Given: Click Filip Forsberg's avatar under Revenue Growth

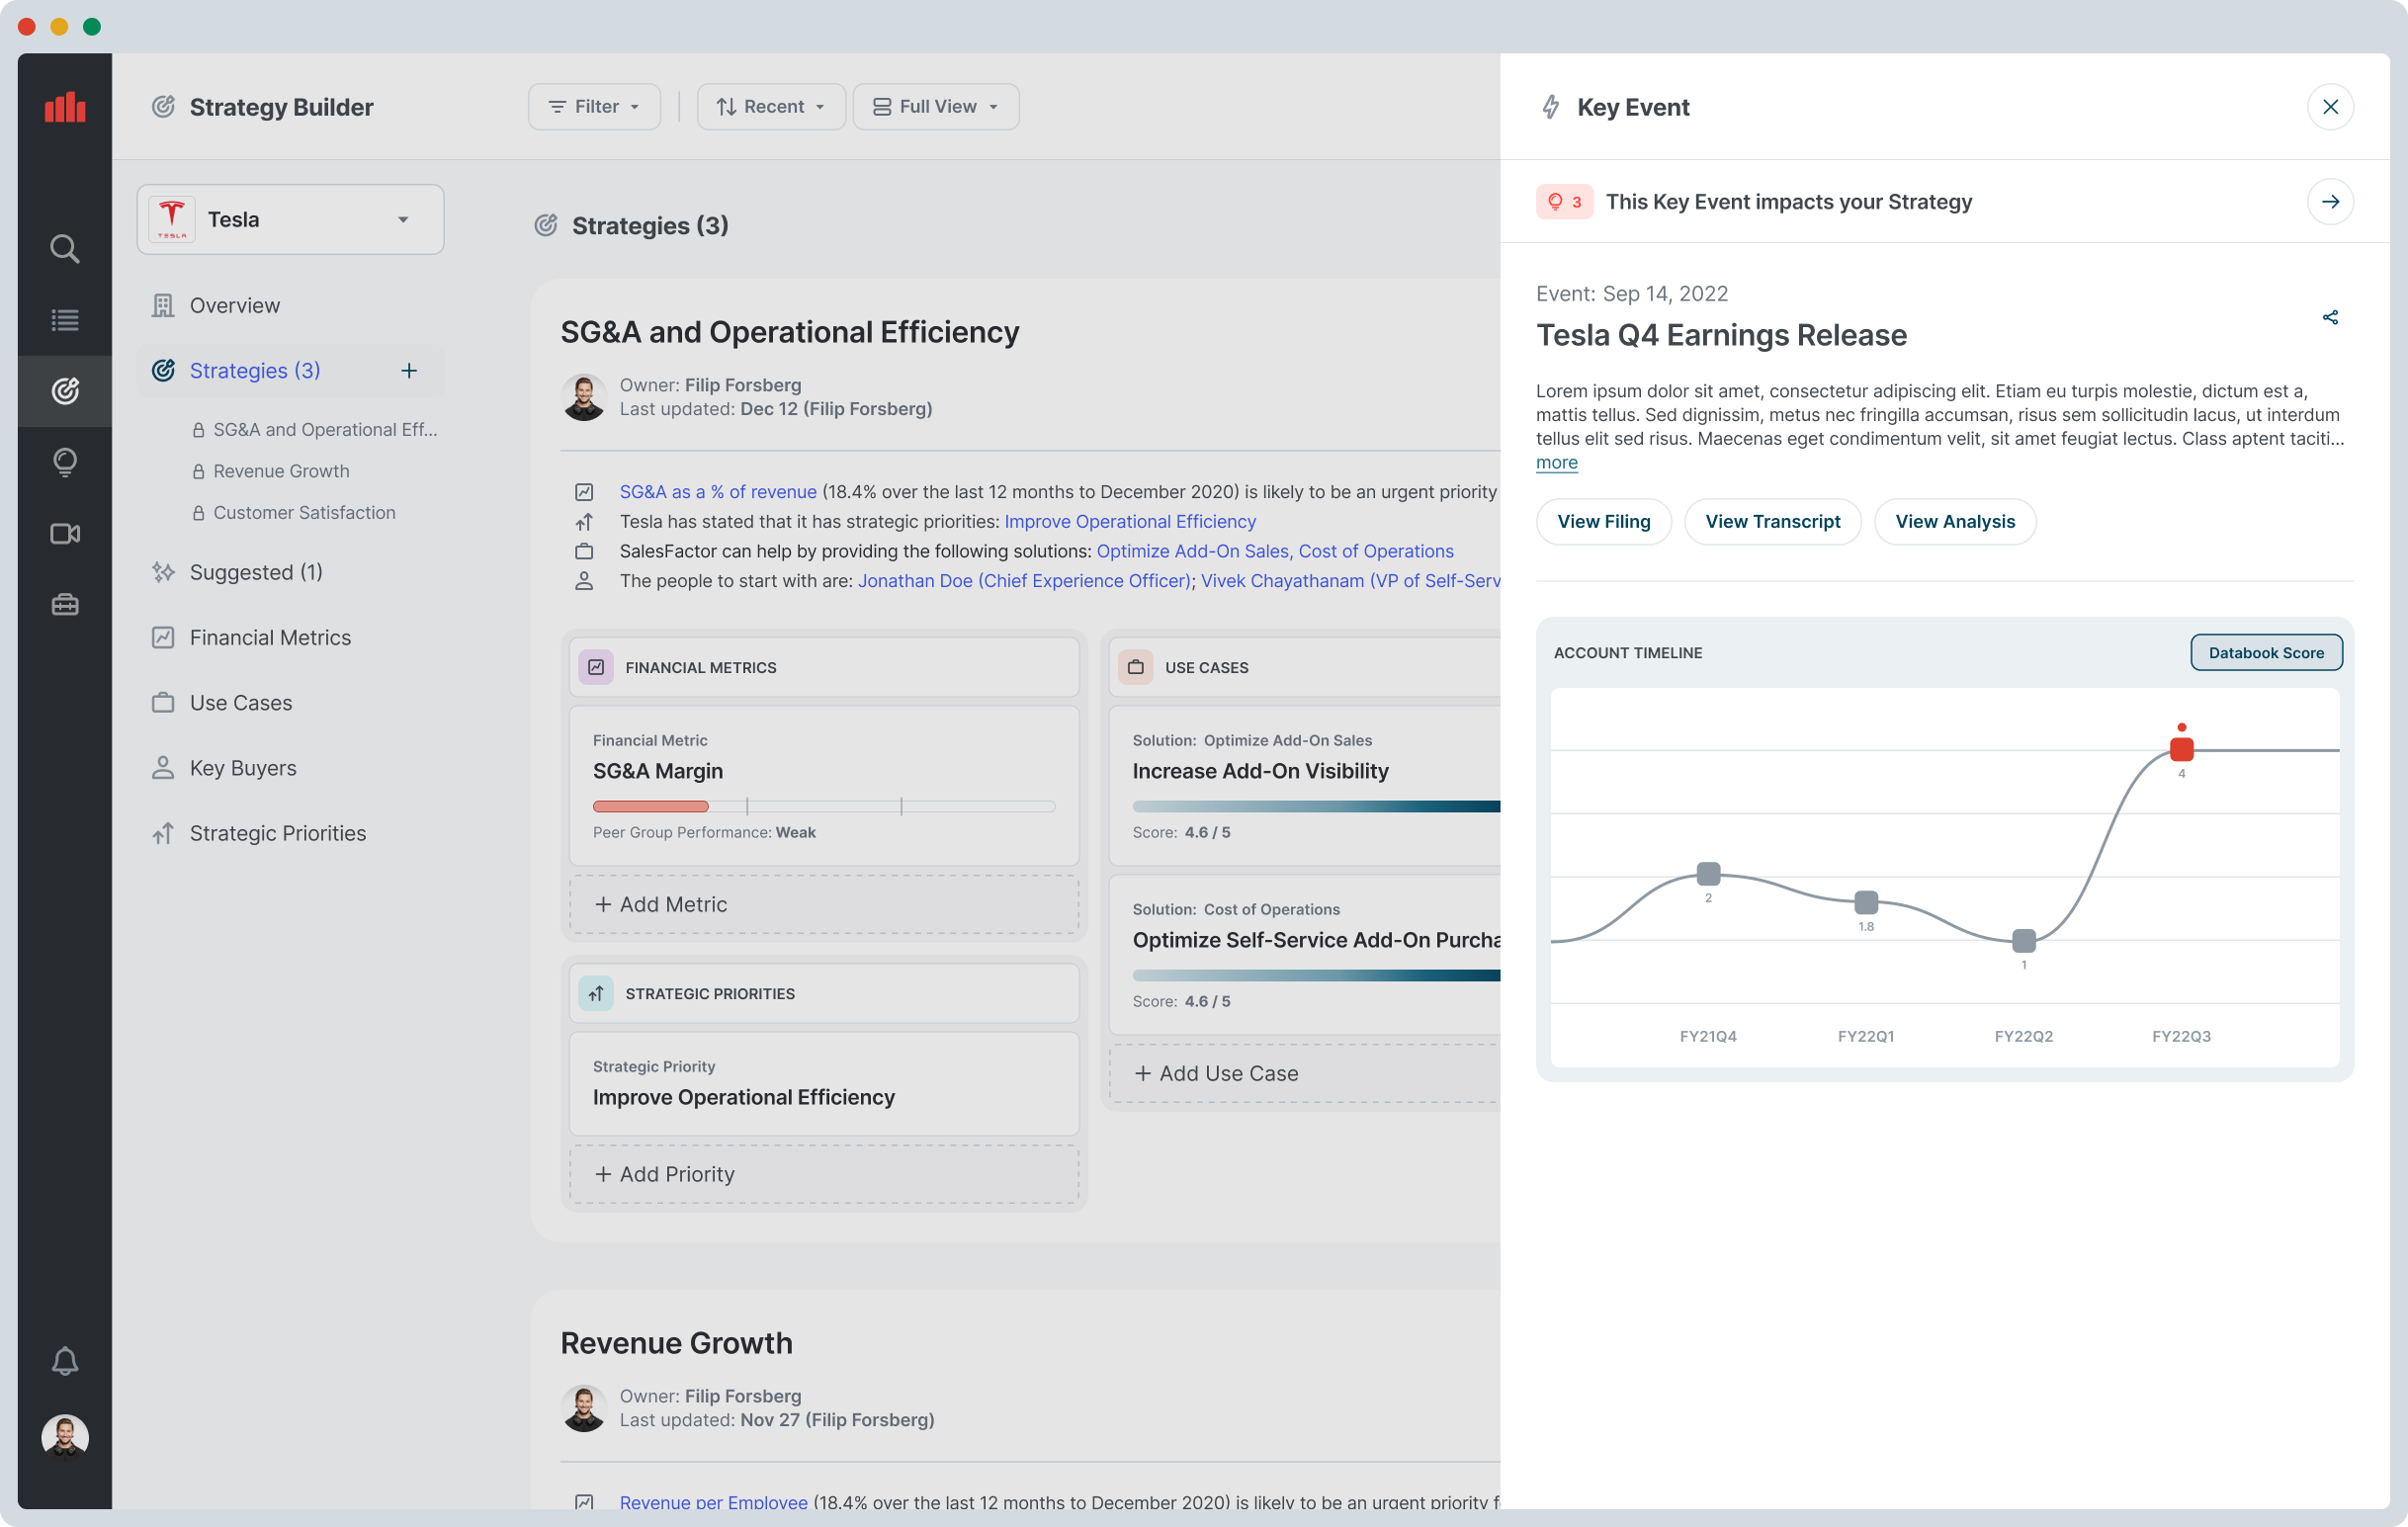Looking at the screenshot, I should (x=584, y=1408).
